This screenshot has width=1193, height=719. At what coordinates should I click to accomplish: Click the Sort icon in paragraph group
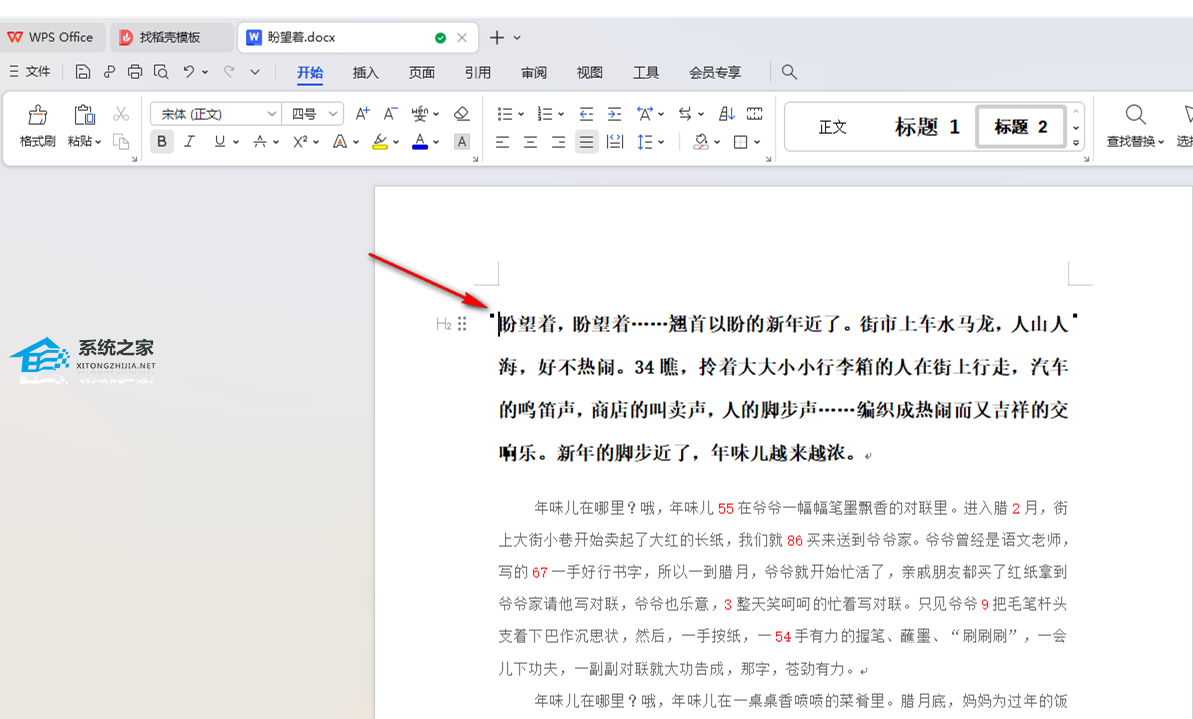[x=727, y=114]
